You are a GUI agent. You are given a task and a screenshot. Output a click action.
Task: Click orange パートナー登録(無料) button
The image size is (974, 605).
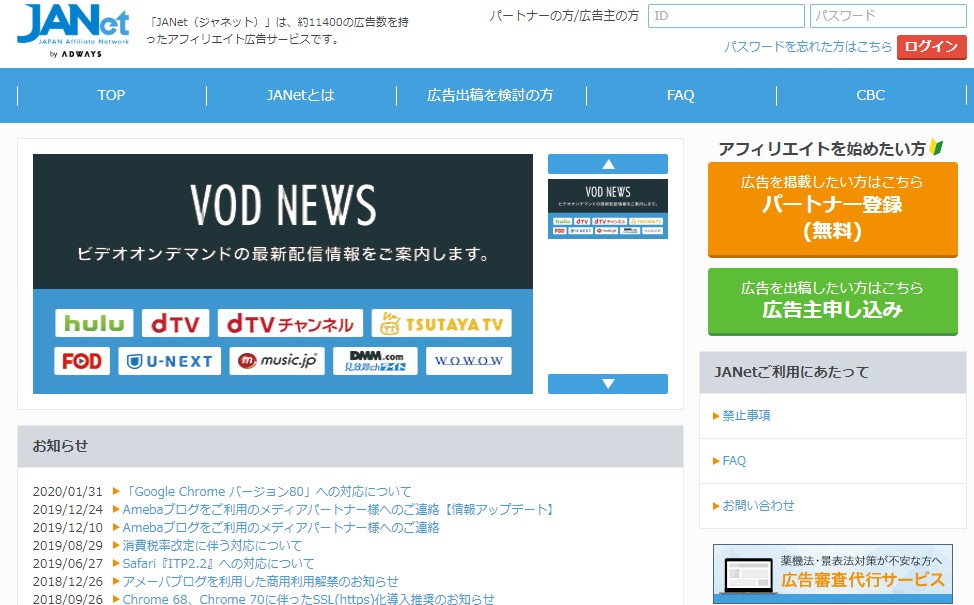(x=832, y=209)
